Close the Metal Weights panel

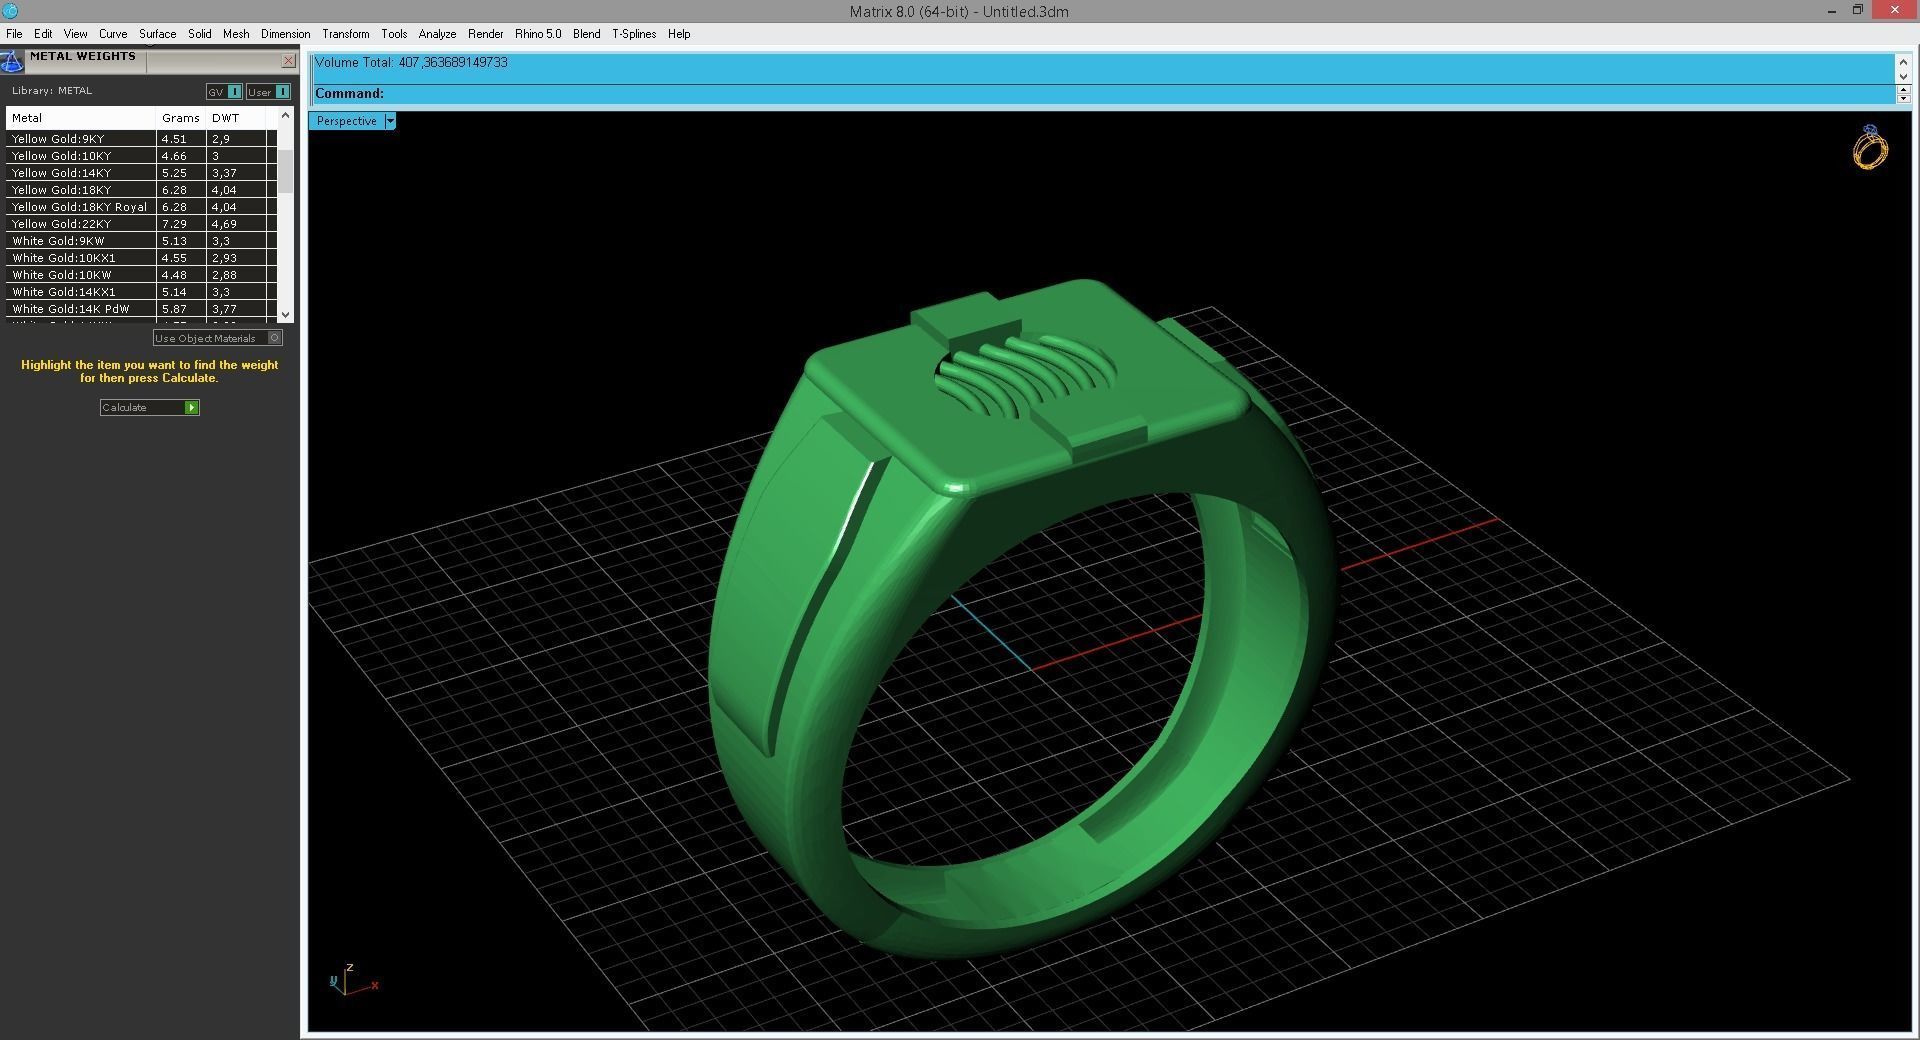[288, 61]
